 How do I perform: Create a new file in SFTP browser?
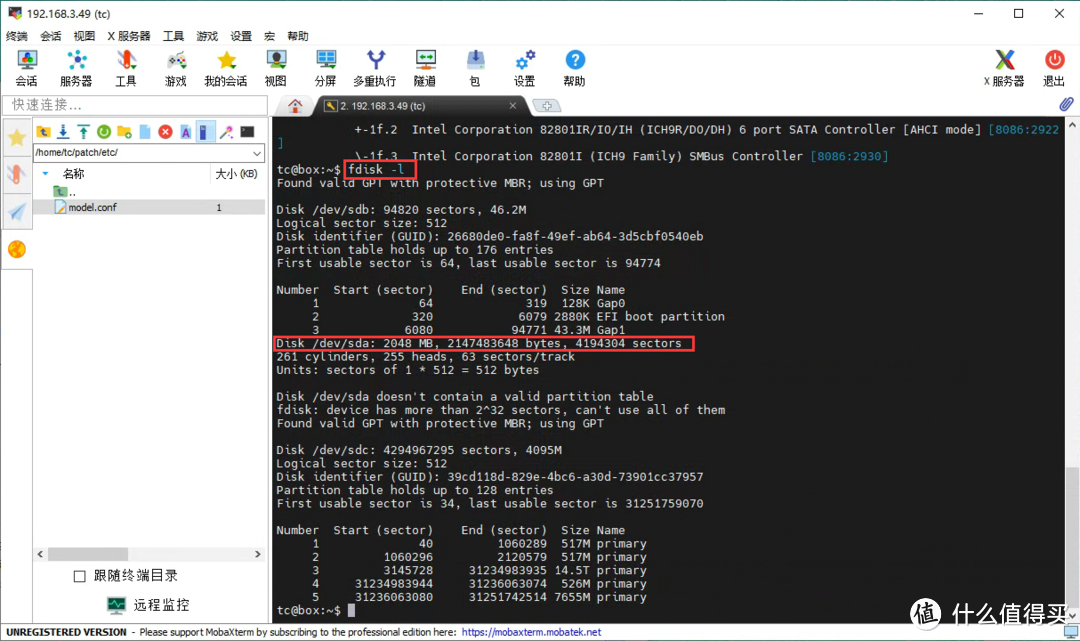pos(145,132)
